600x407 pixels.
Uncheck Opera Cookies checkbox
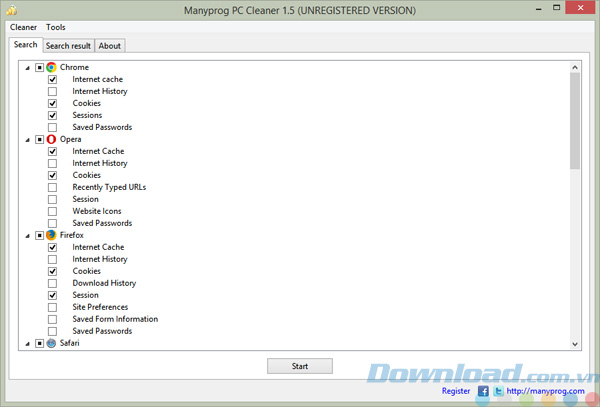(52, 176)
